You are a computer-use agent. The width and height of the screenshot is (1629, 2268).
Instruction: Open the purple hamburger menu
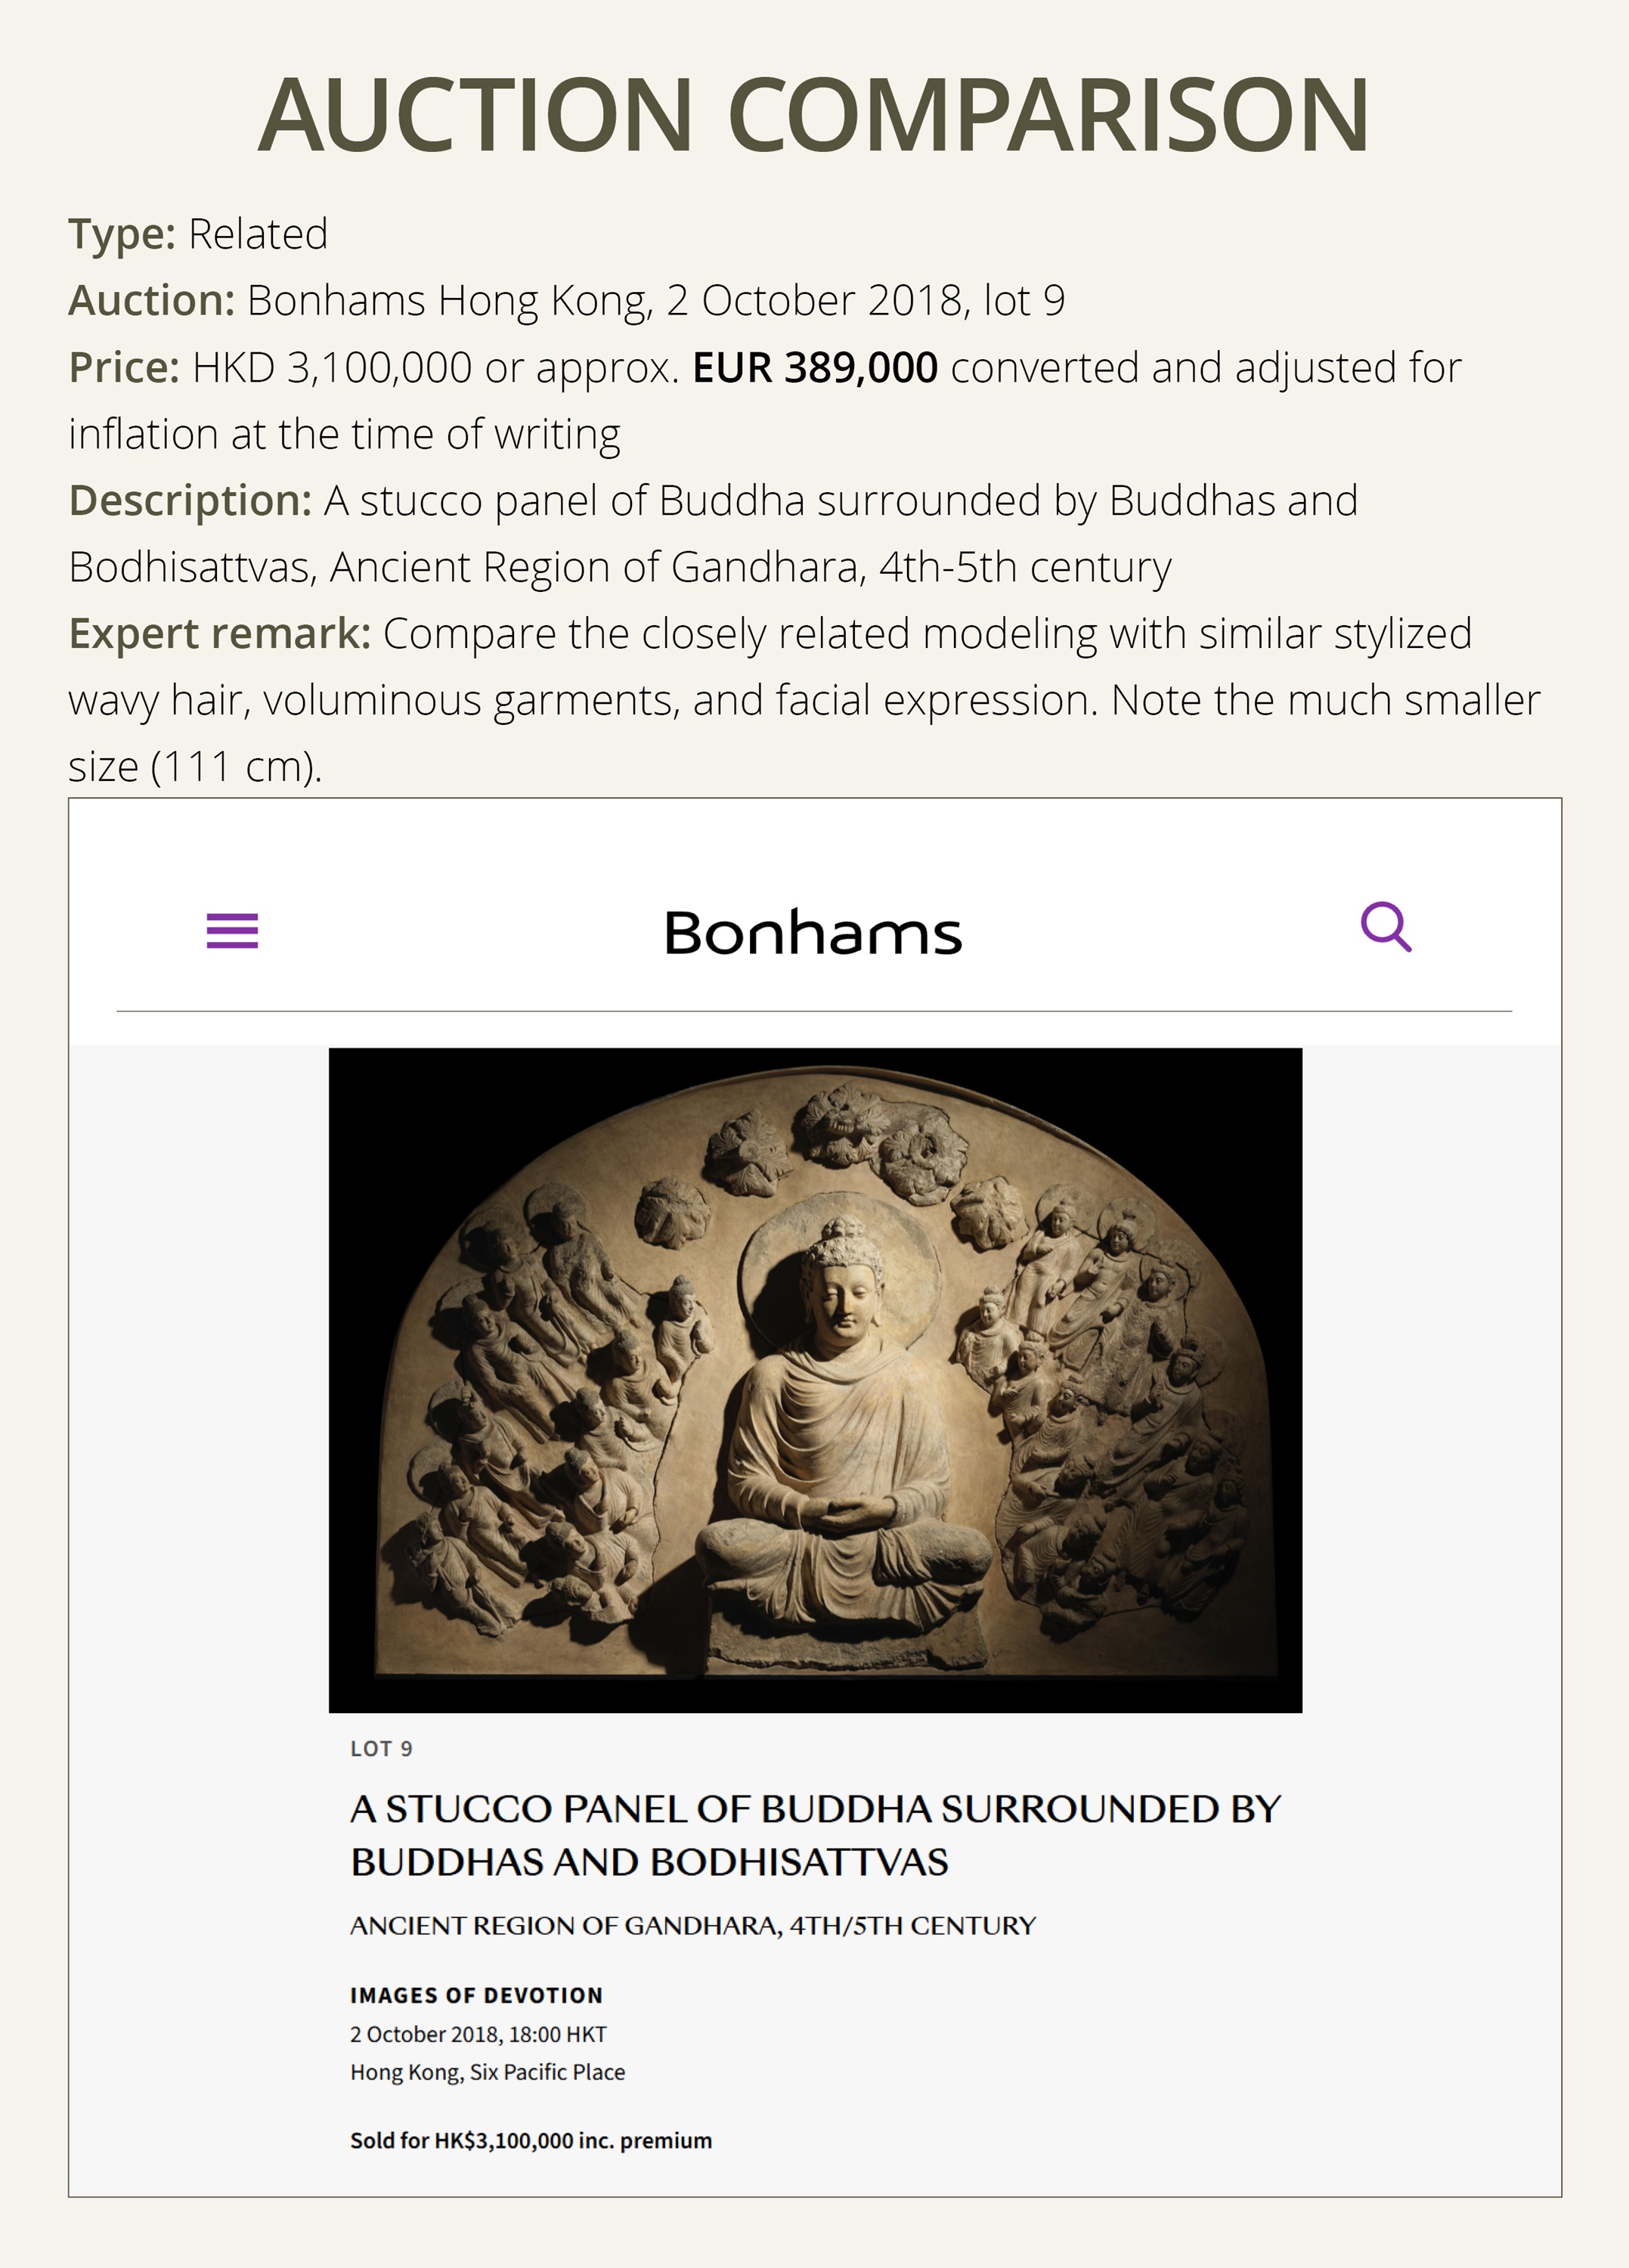point(232,930)
